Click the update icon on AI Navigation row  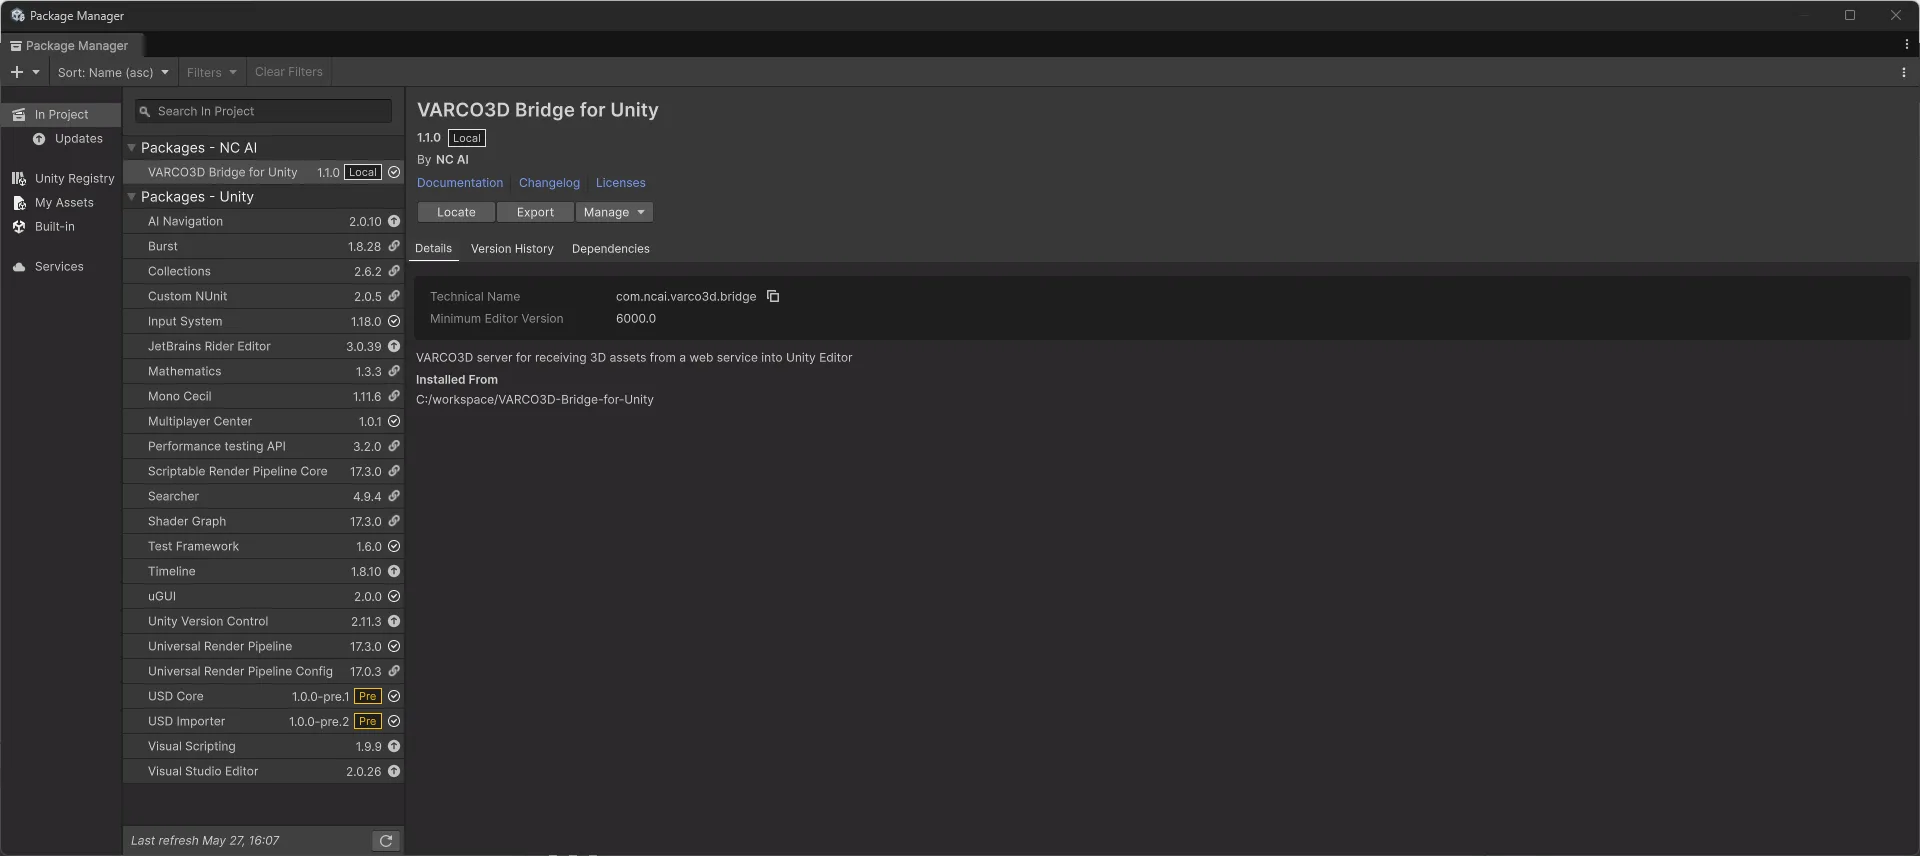pyautogui.click(x=394, y=222)
